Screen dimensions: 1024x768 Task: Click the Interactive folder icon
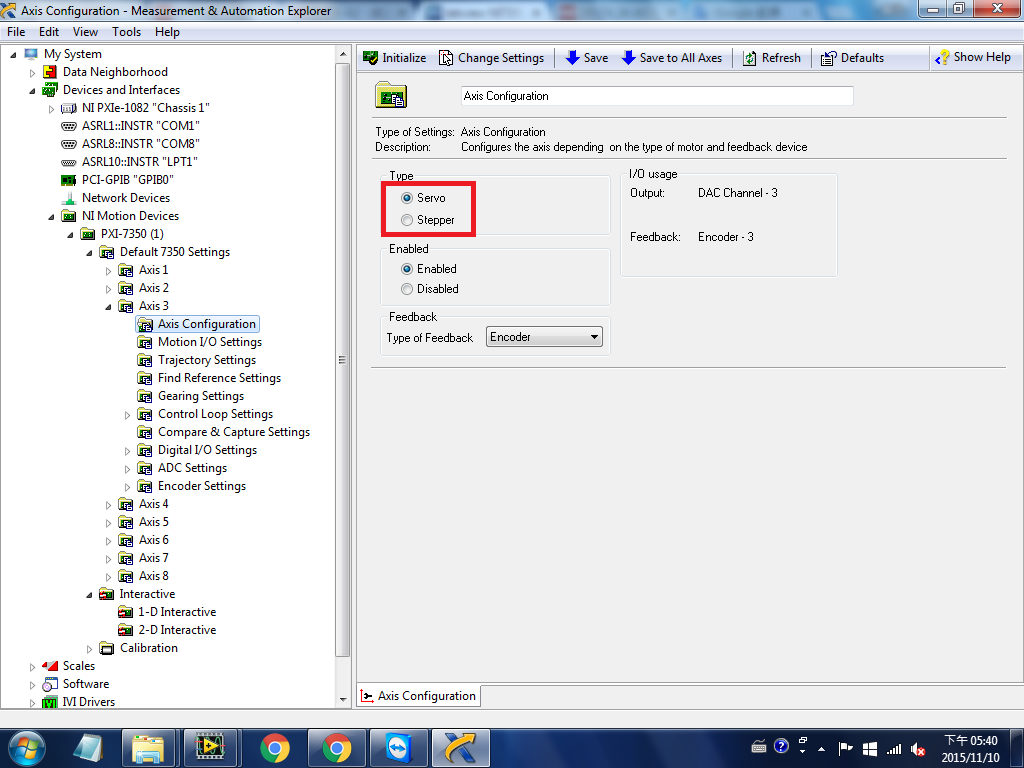pos(106,594)
